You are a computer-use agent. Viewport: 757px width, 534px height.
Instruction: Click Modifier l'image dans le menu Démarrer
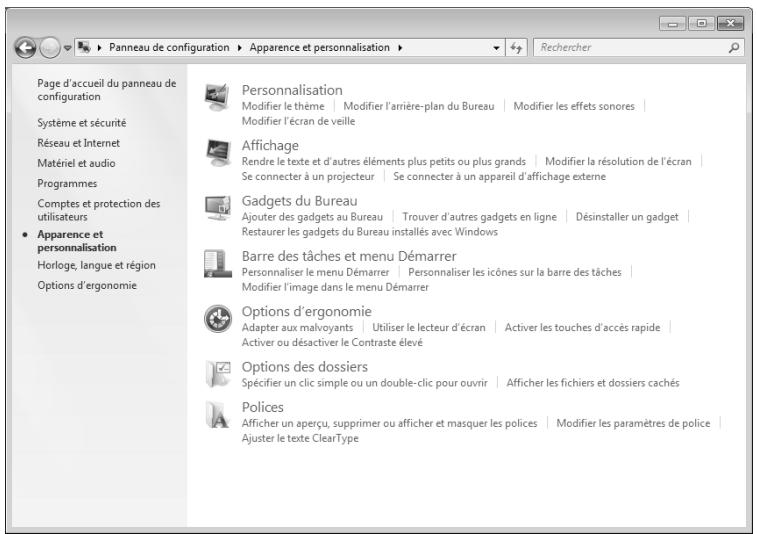pos(335,287)
